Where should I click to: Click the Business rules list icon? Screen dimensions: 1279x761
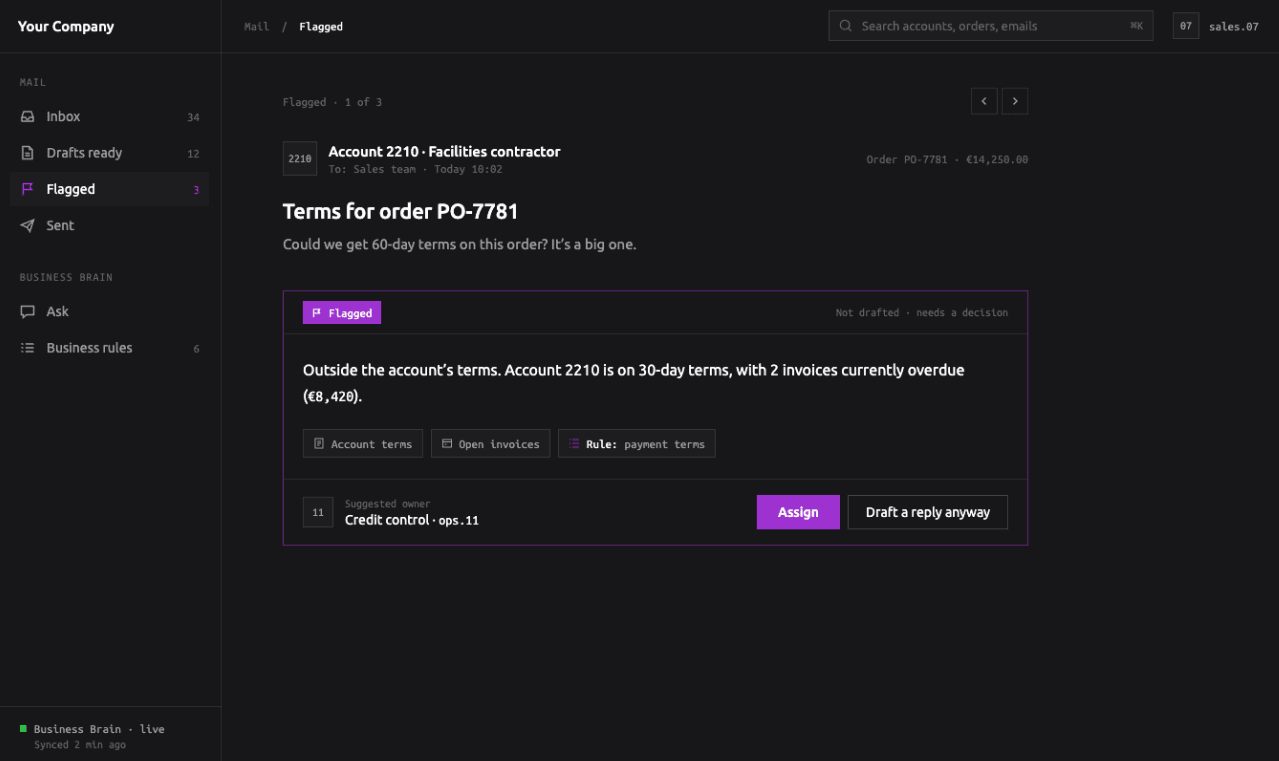point(28,348)
